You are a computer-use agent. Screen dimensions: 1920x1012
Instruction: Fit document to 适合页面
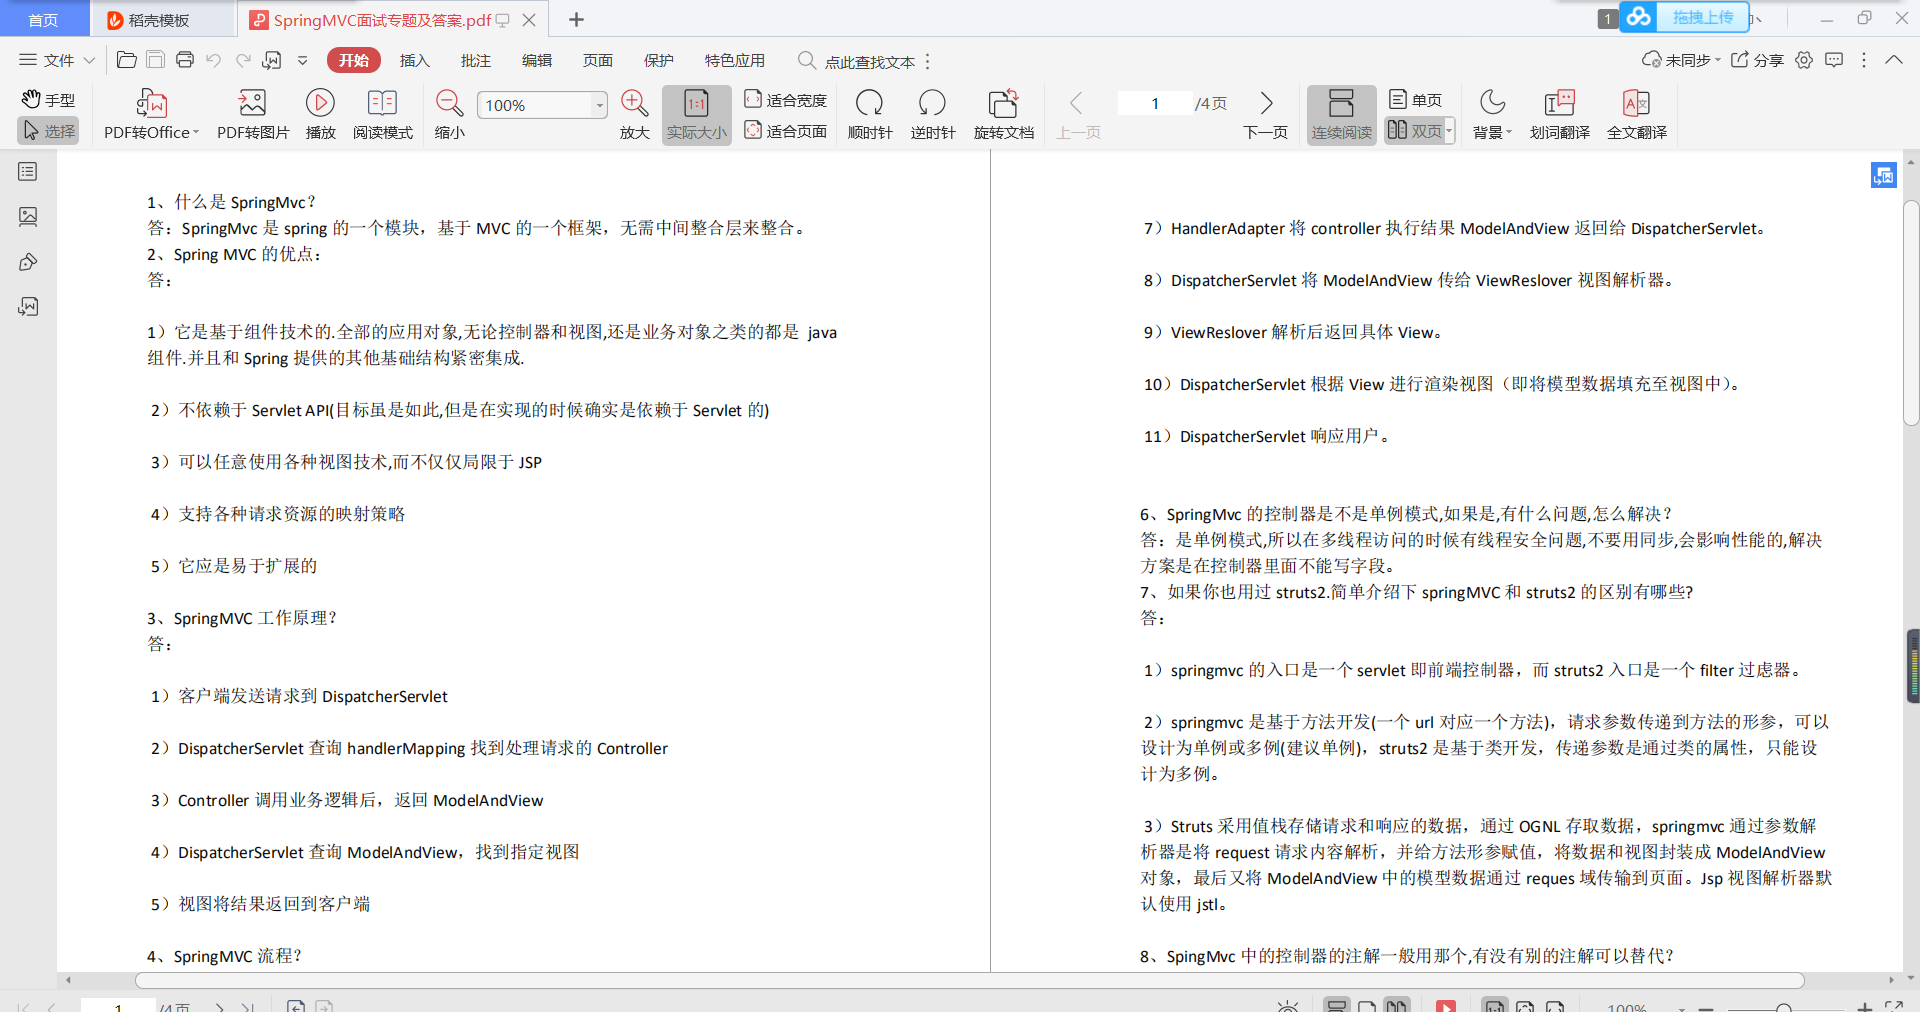pos(786,131)
